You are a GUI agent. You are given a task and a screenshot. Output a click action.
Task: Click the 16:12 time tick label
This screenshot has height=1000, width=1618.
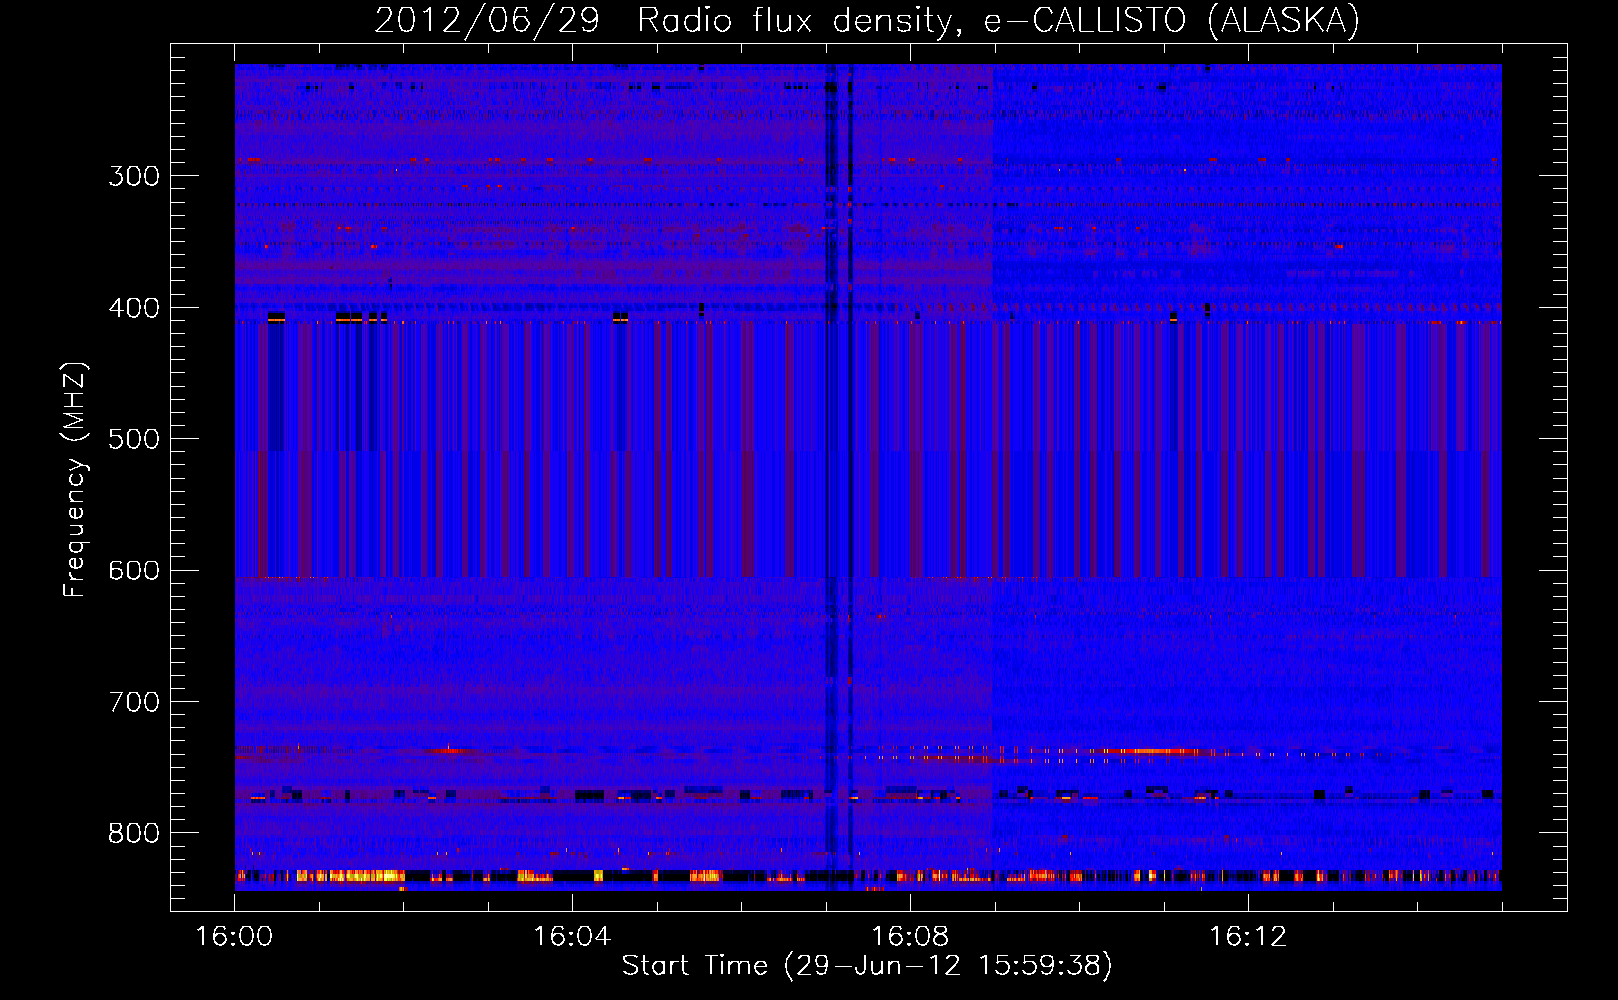pyautogui.click(x=1248, y=937)
